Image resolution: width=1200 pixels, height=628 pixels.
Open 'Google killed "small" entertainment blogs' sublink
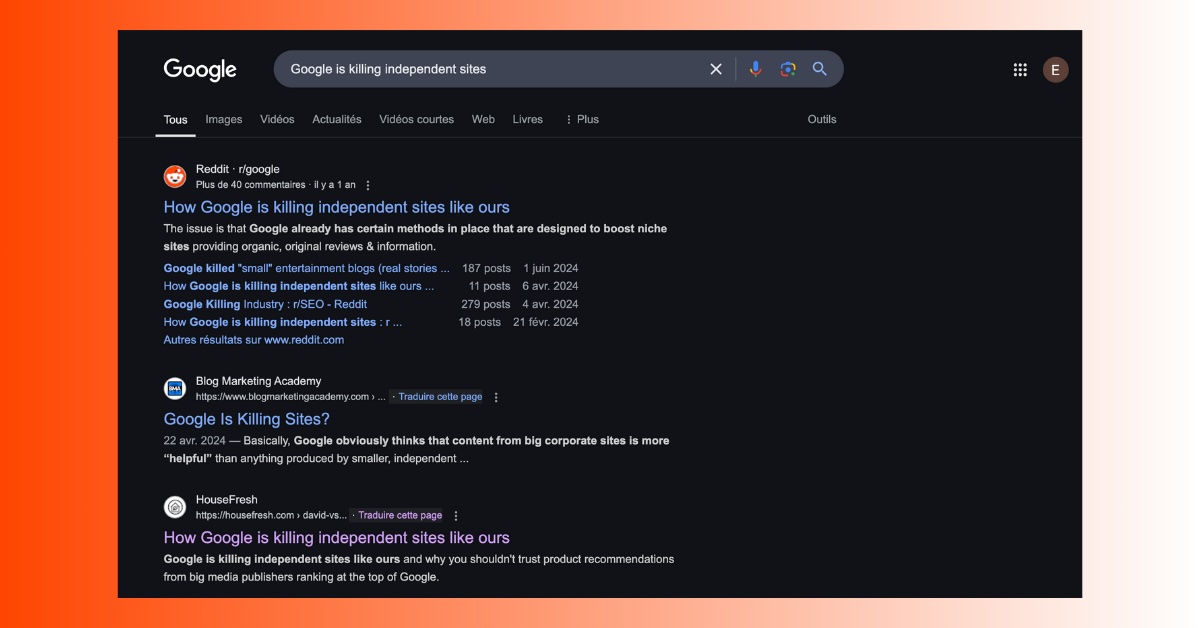click(x=307, y=268)
